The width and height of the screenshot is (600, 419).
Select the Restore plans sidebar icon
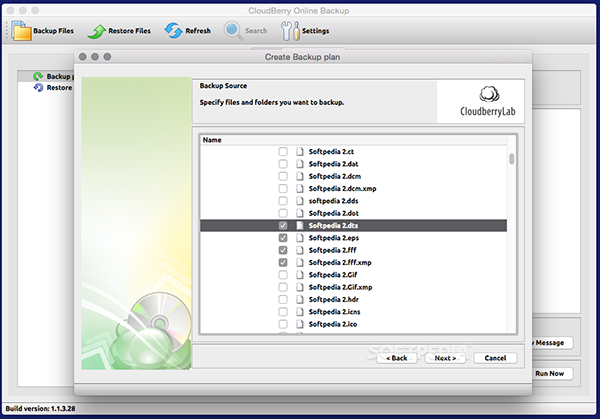[38, 88]
